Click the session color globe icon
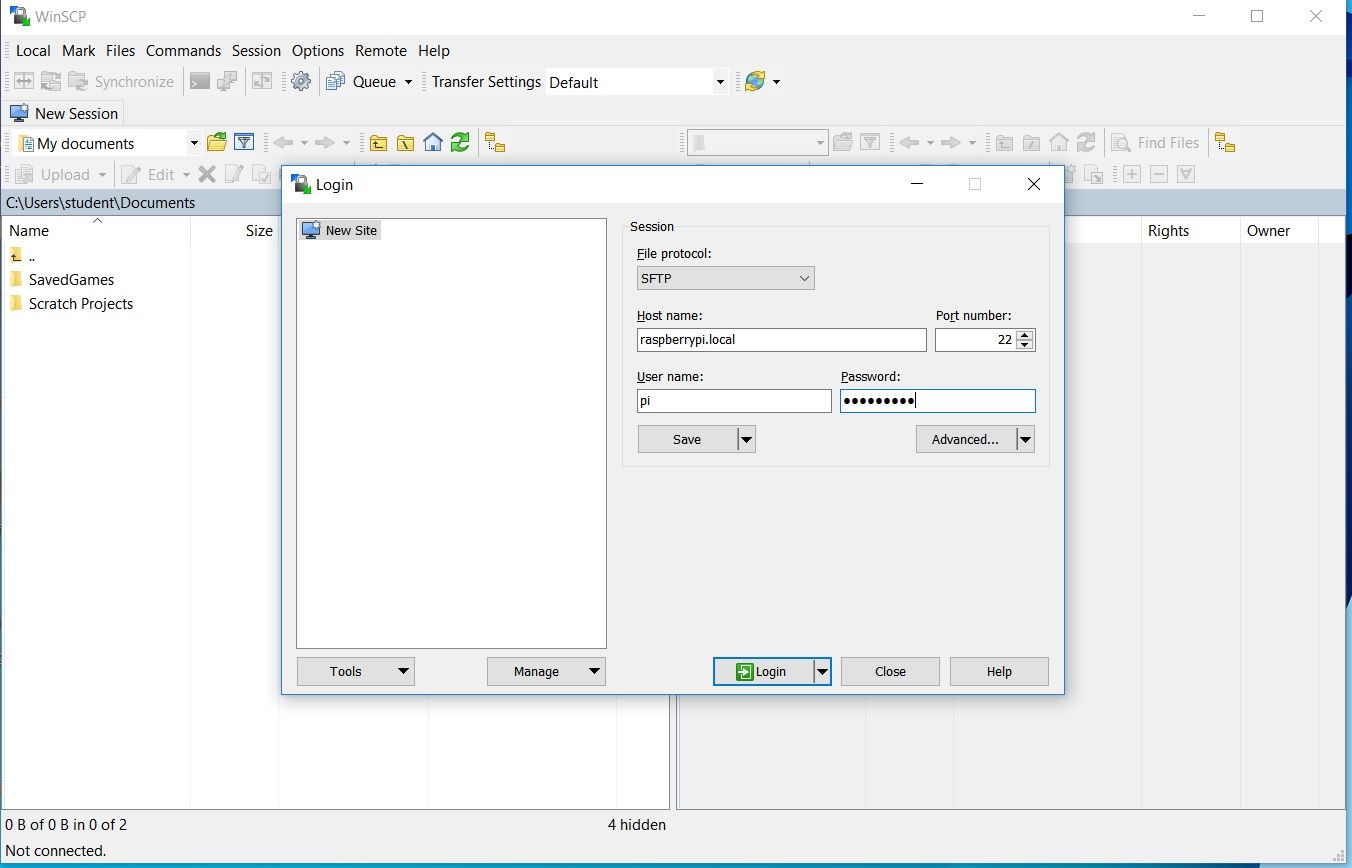 point(756,81)
